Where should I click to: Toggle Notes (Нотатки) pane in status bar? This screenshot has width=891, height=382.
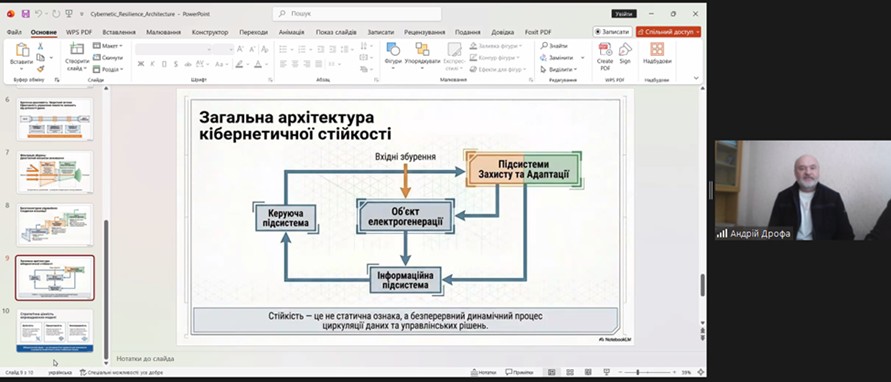point(484,372)
